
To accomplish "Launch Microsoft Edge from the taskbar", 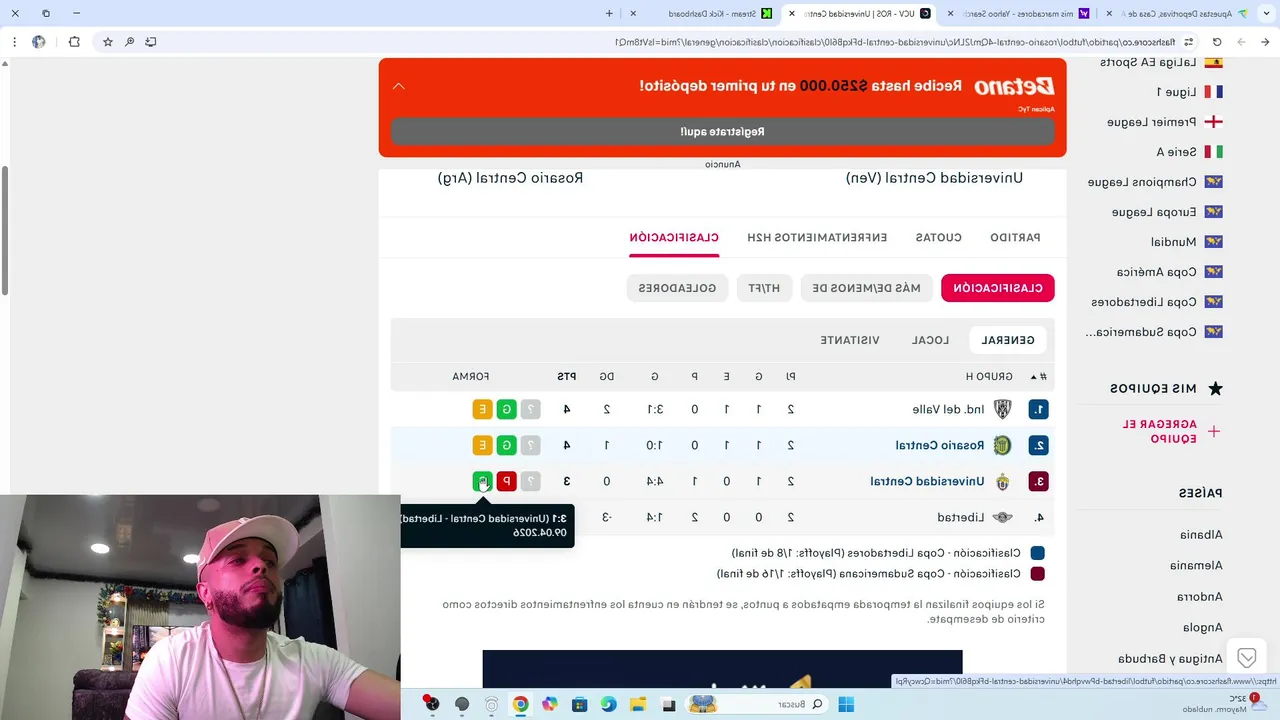I will click(x=609, y=704).
